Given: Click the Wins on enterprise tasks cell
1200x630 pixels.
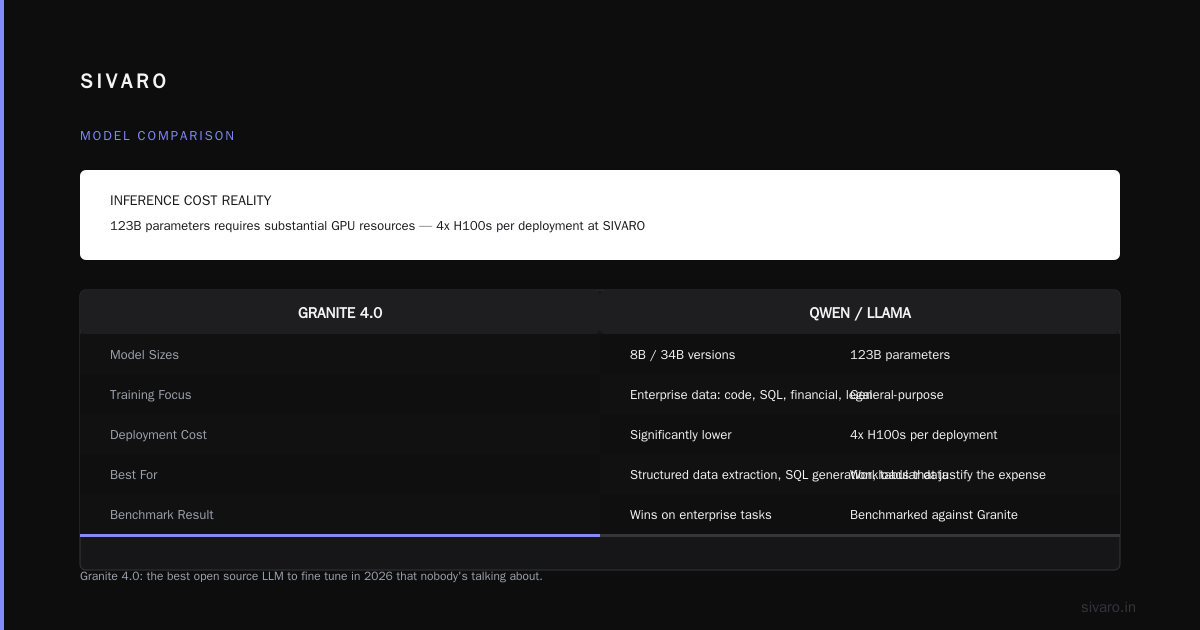Looking at the screenshot, I should [x=701, y=515].
